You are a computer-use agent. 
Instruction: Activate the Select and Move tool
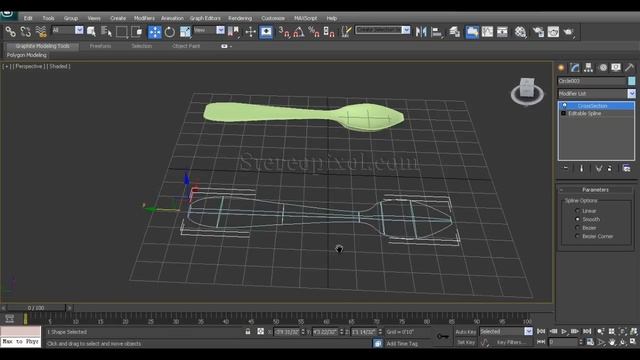coord(155,32)
